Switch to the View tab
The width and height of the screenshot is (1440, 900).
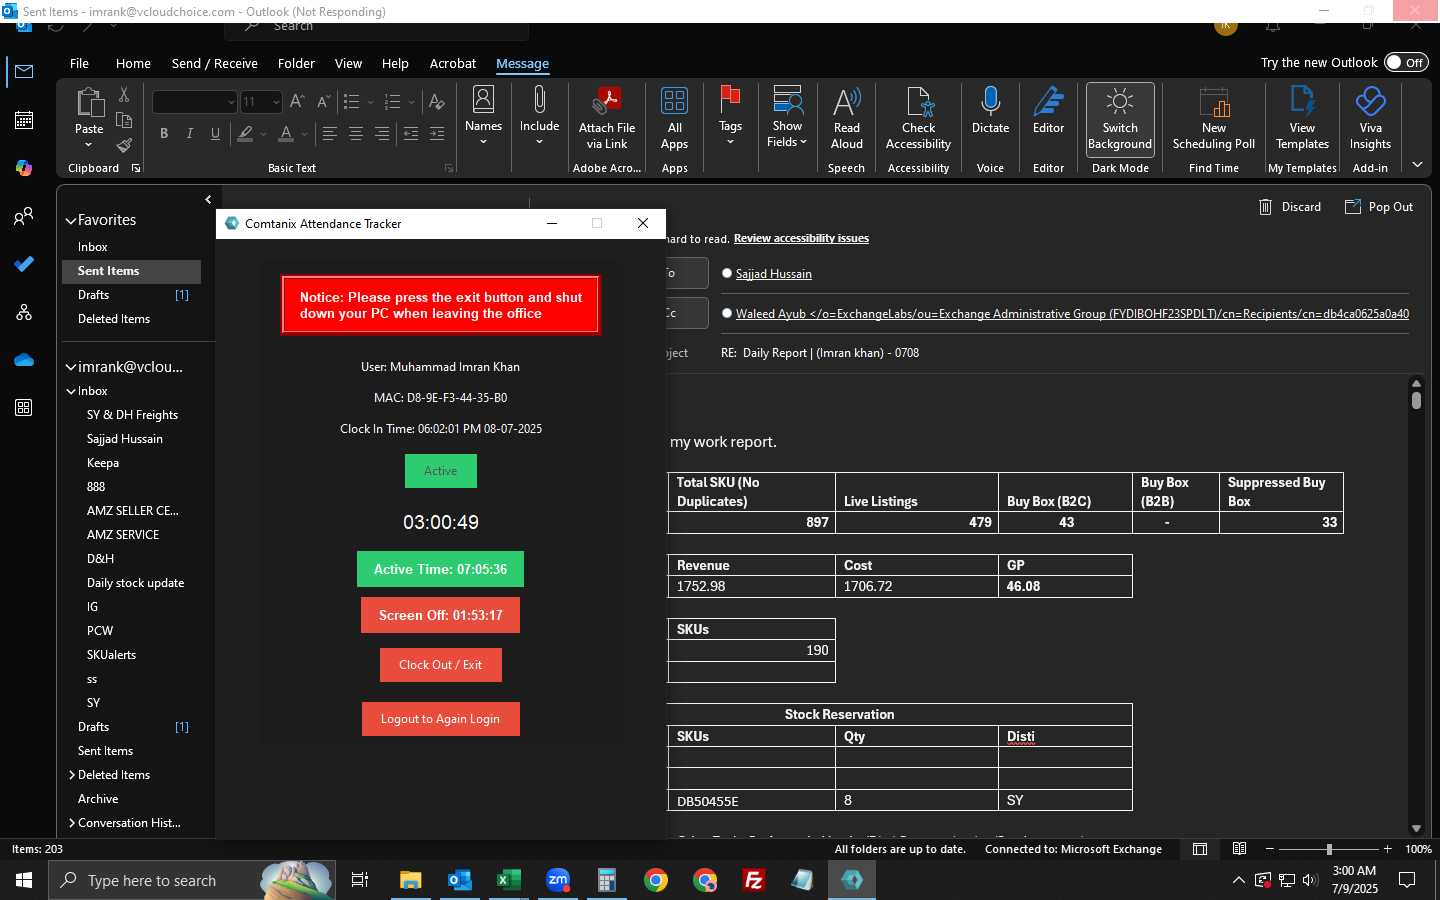(348, 63)
